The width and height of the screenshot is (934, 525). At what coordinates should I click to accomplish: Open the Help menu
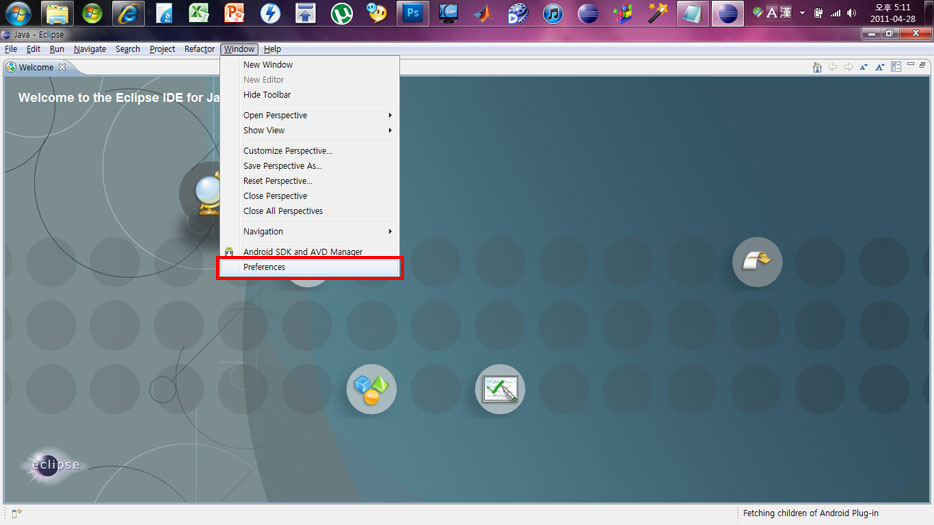tap(272, 49)
